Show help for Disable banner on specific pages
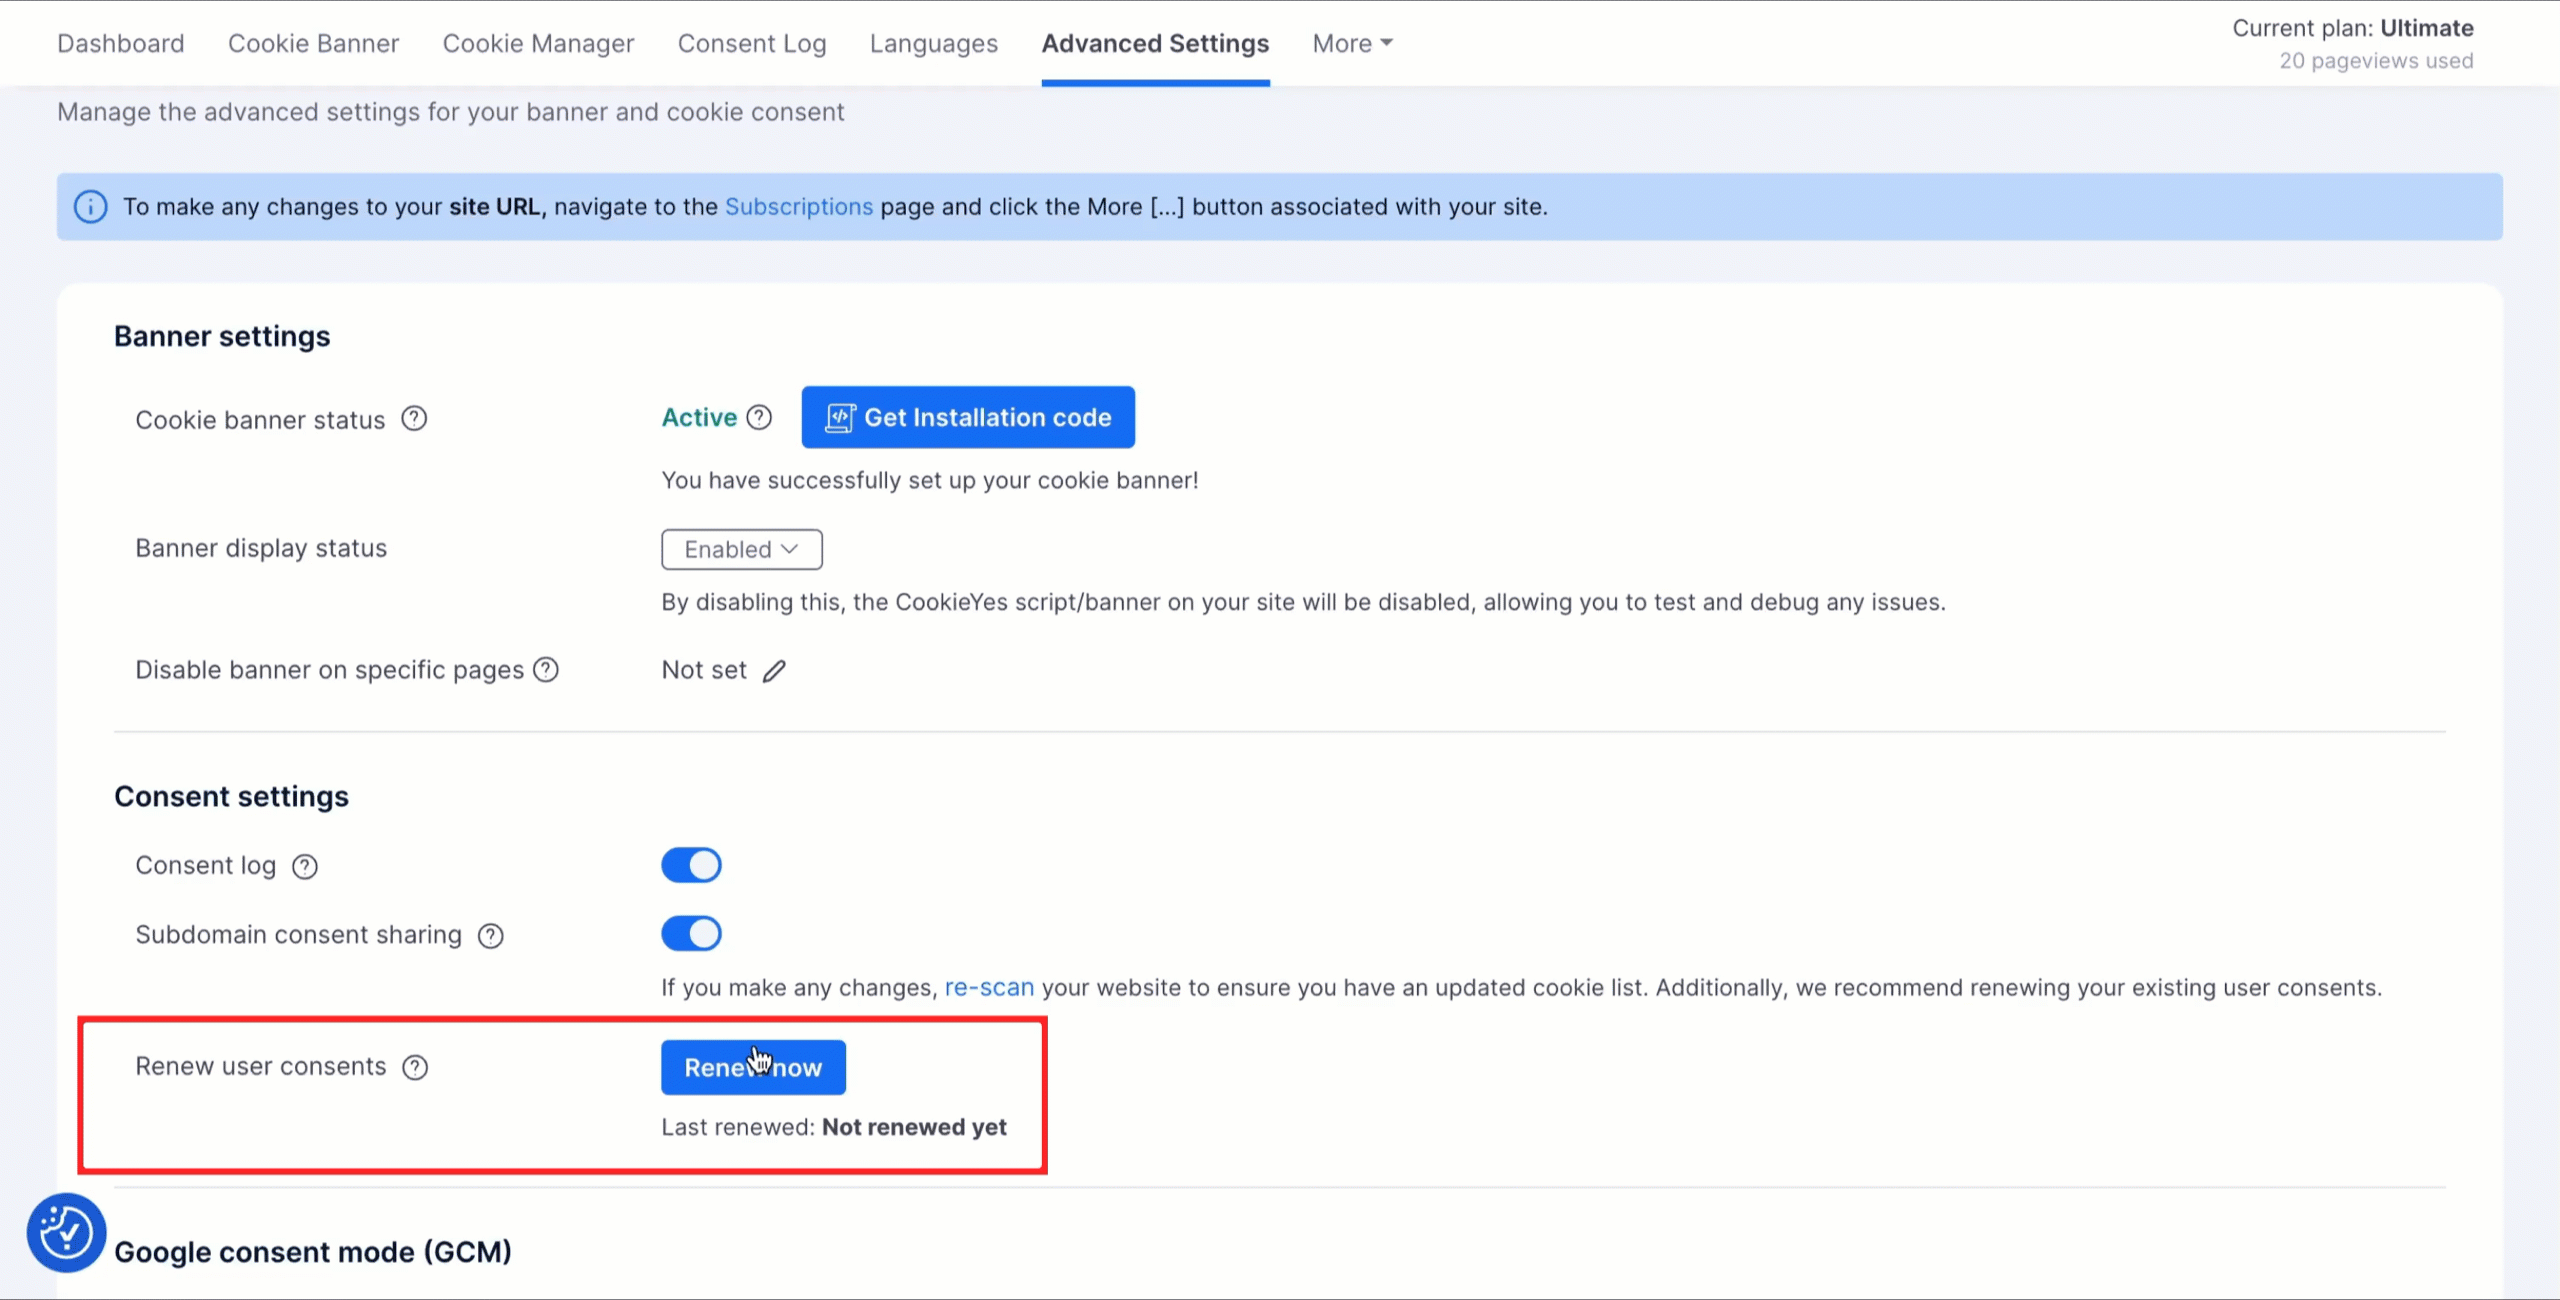 click(x=546, y=670)
